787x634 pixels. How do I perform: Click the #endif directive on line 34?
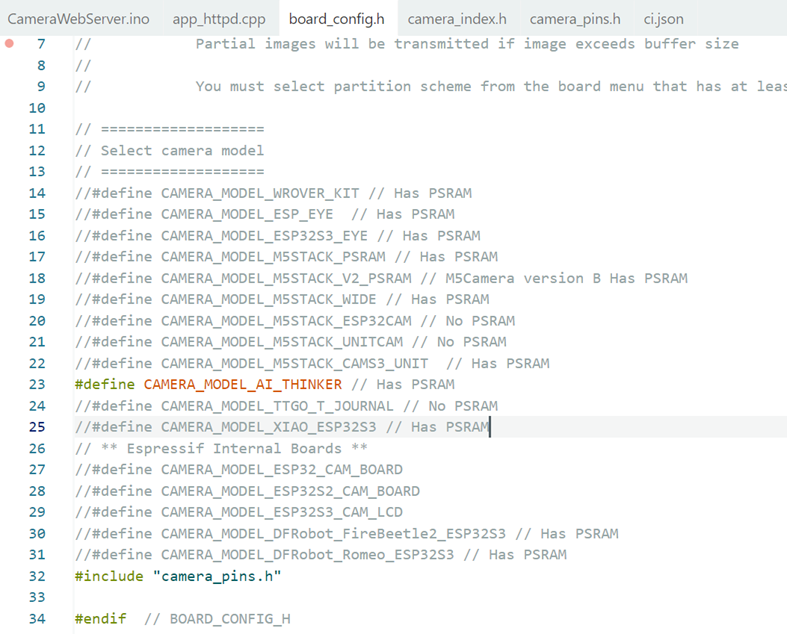click(x=100, y=619)
